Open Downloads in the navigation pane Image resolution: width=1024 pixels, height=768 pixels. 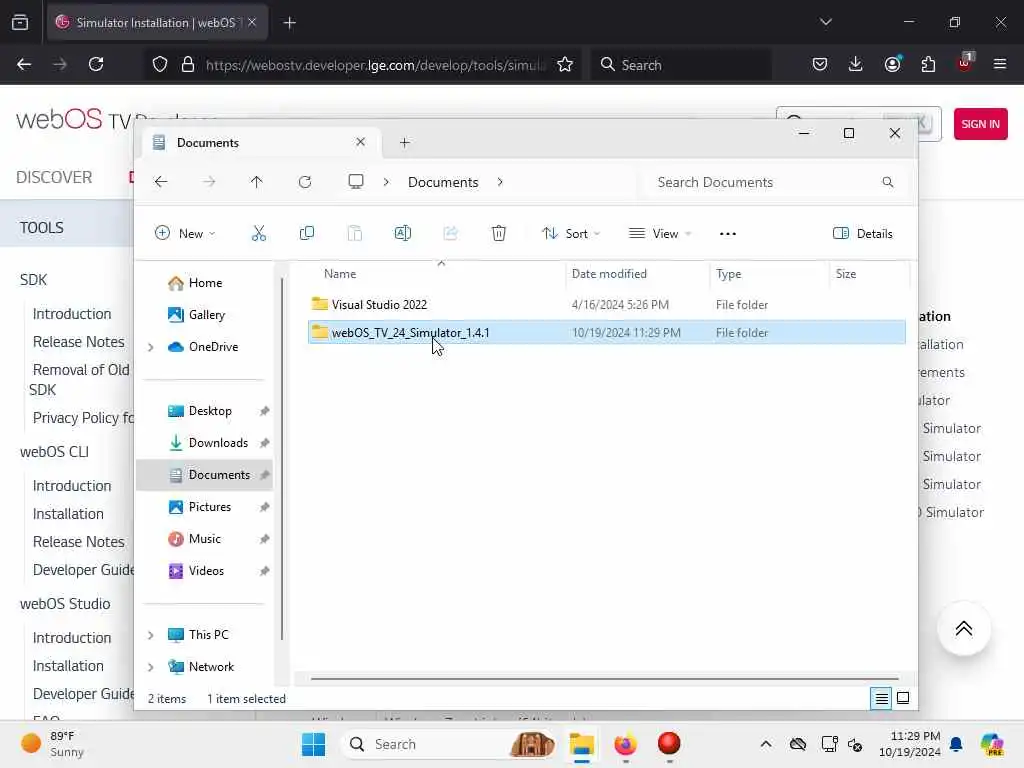click(218, 443)
